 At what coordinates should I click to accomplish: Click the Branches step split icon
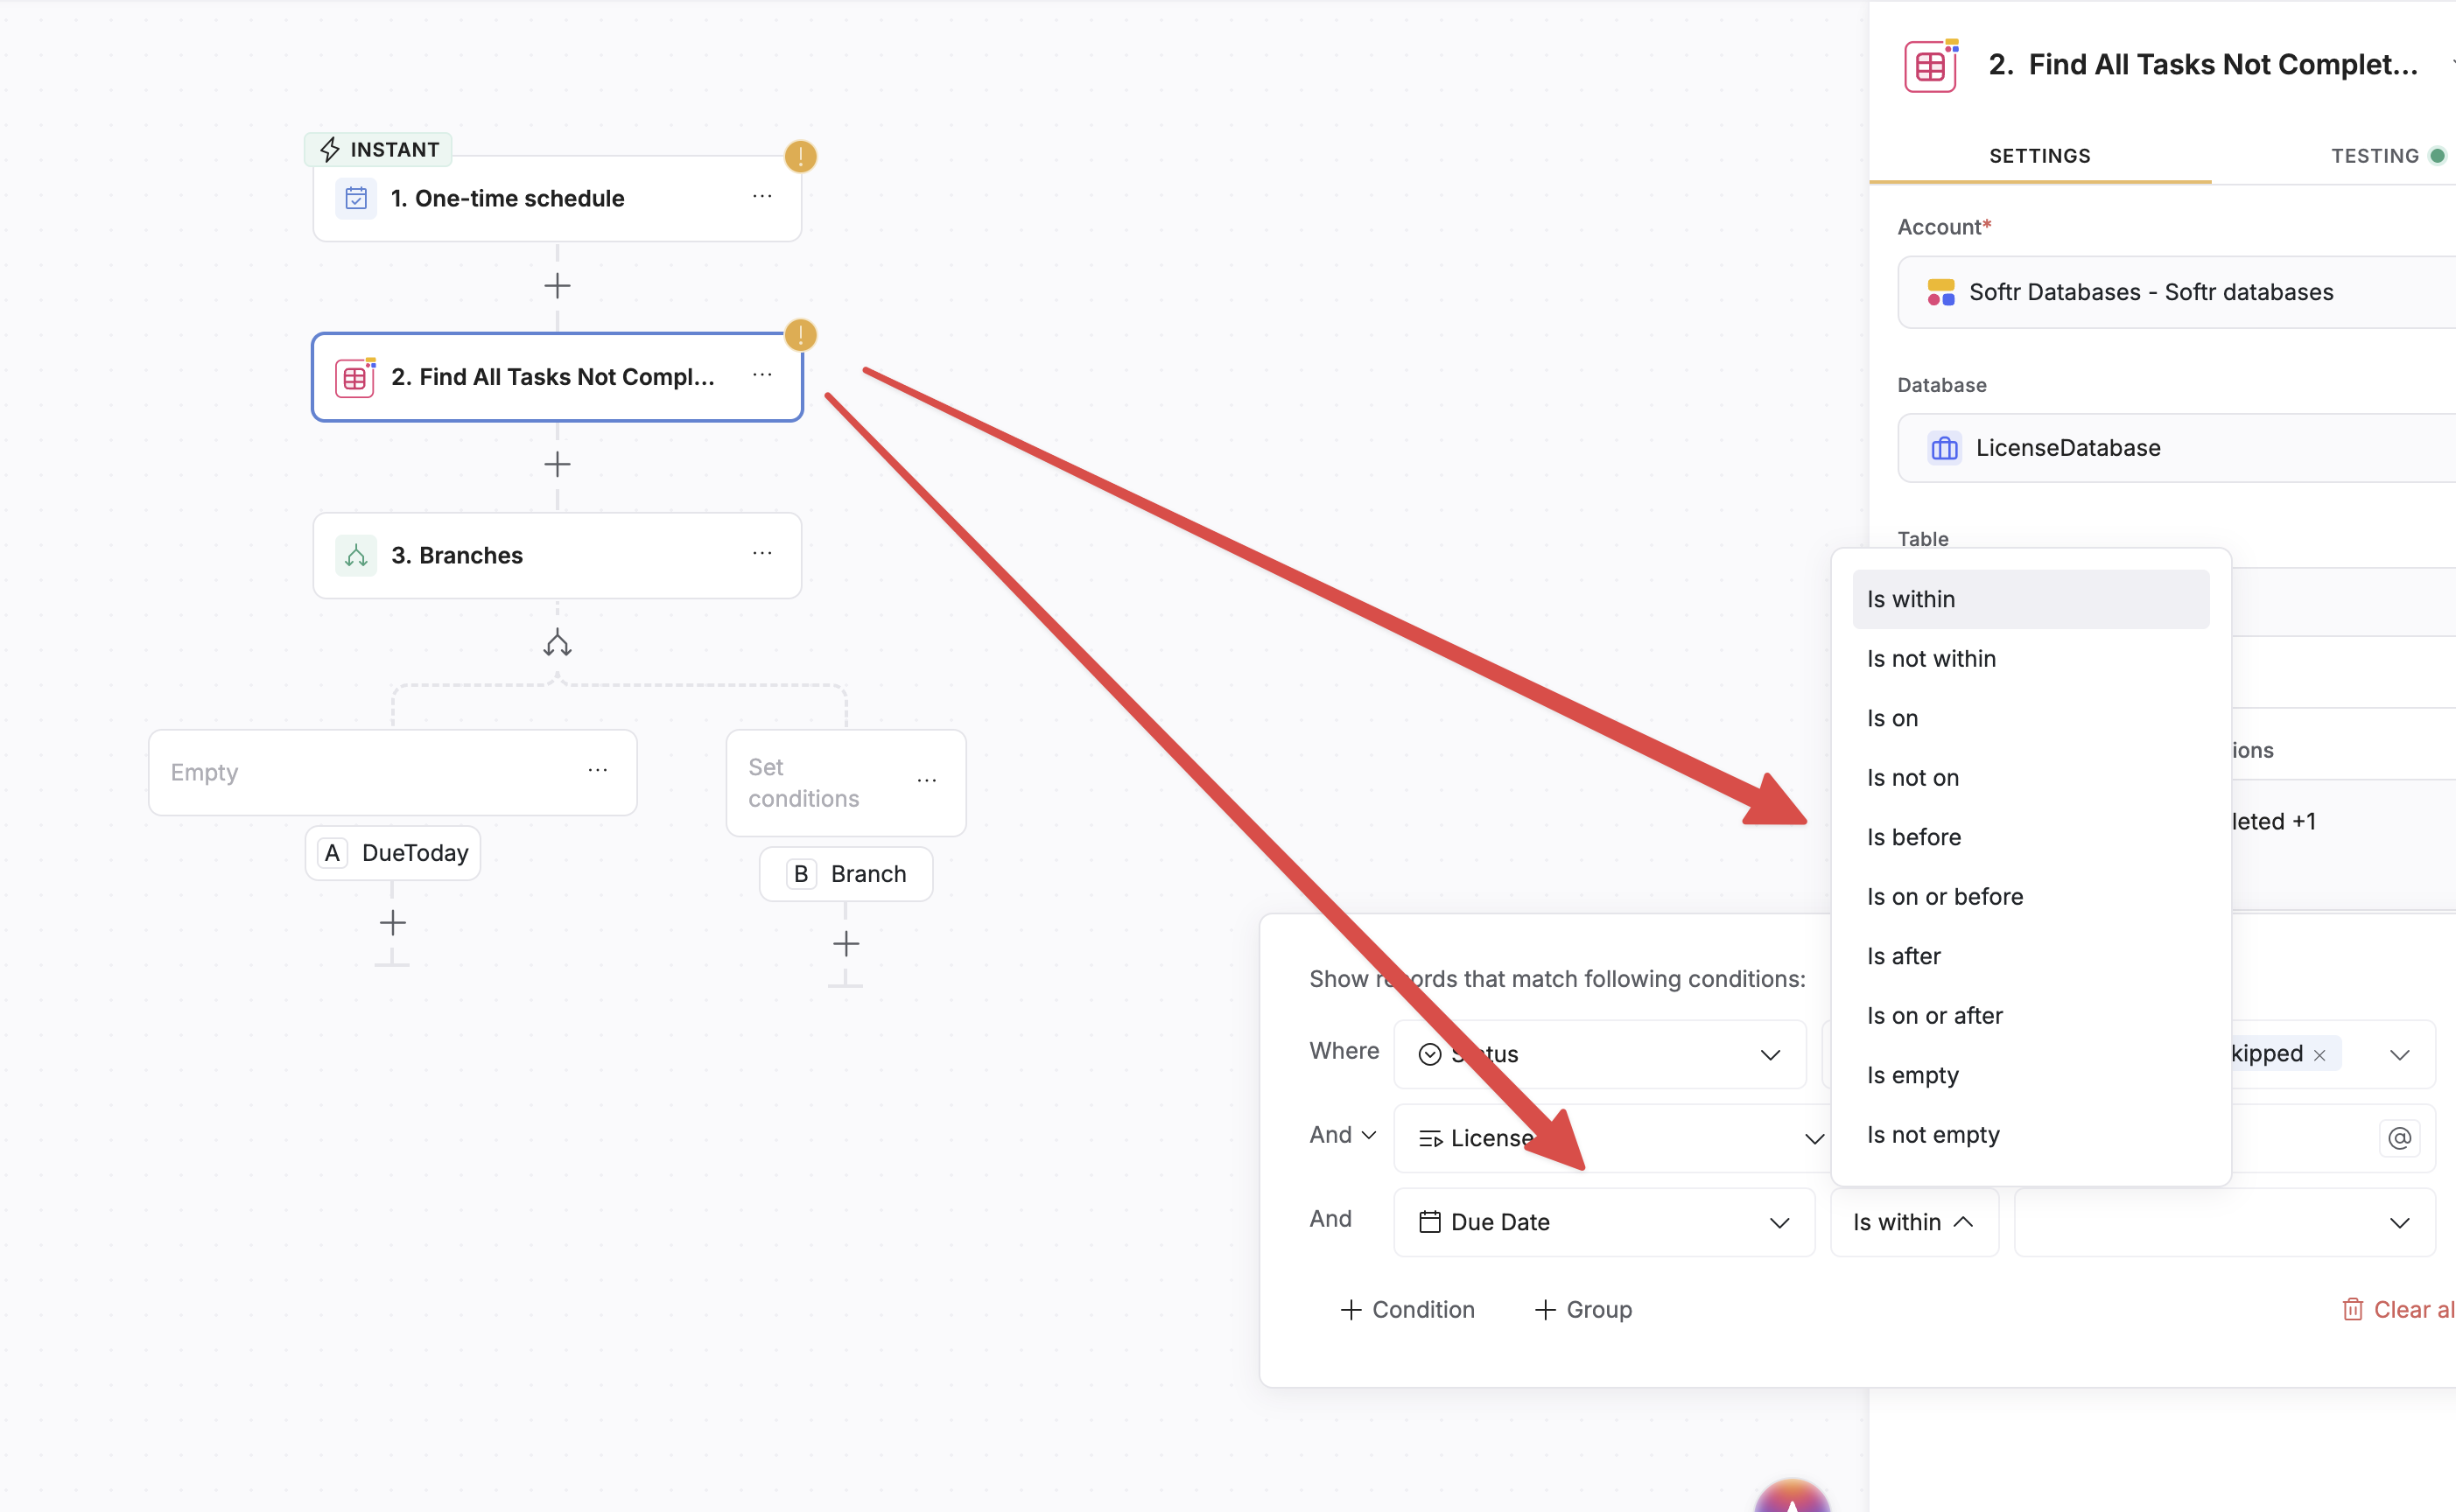coord(356,555)
